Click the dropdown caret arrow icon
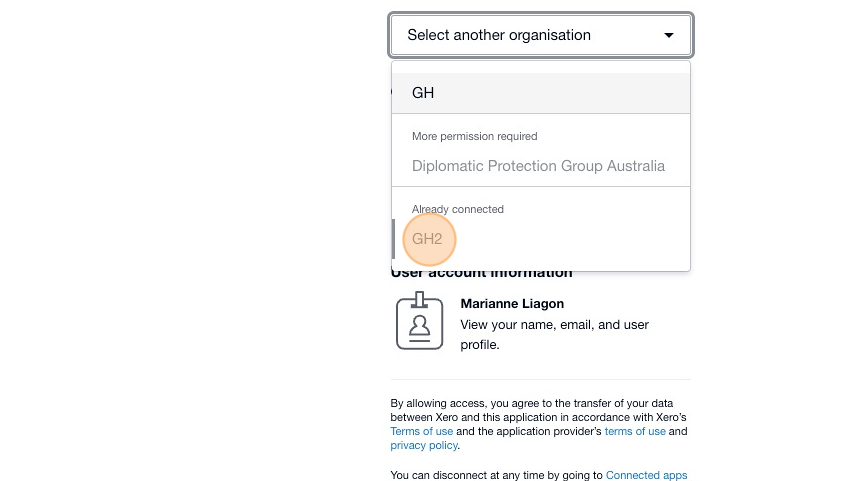The image size is (860, 481). point(669,35)
